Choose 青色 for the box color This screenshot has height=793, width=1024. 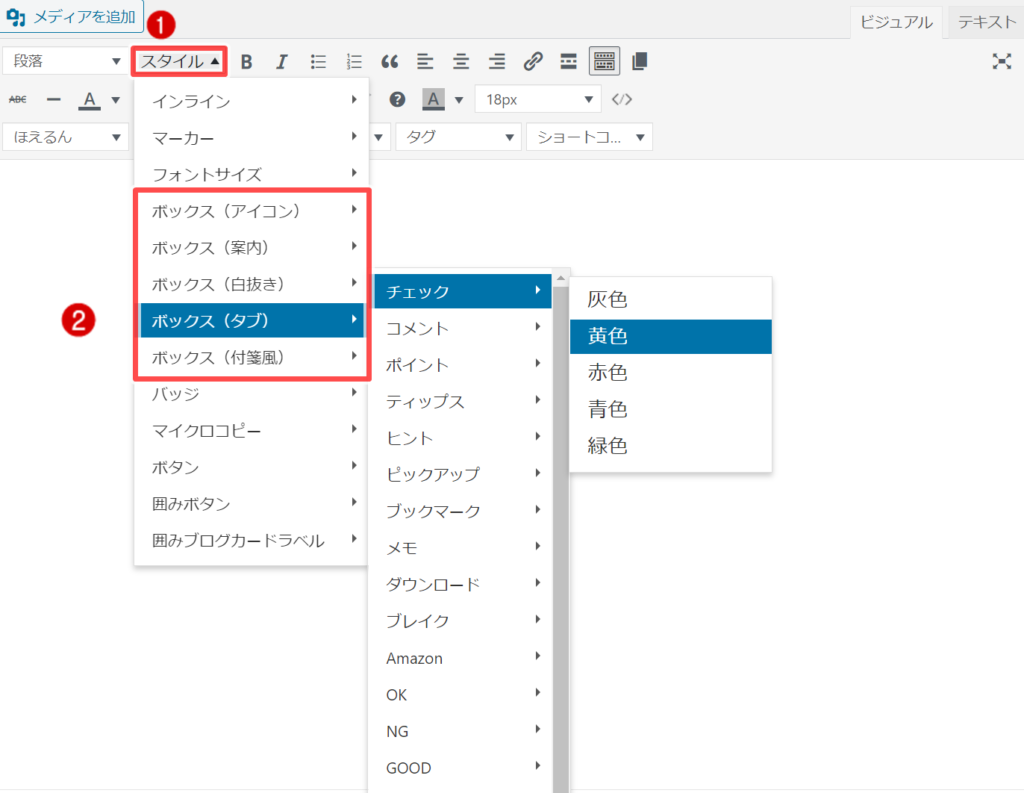pos(671,409)
